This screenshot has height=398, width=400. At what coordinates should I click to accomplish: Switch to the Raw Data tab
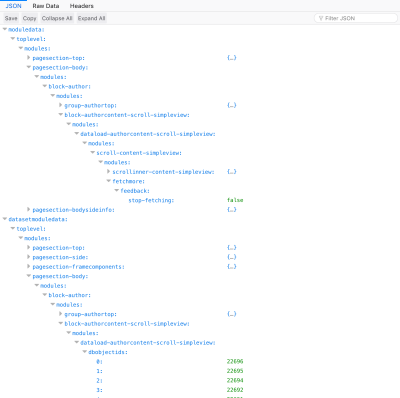(46, 6)
